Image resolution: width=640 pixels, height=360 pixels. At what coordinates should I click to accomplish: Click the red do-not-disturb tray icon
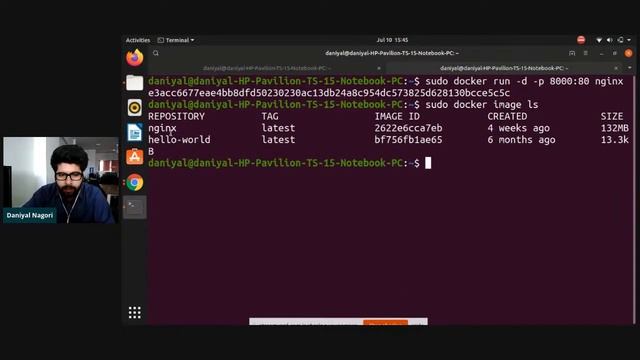pos(581,40)
